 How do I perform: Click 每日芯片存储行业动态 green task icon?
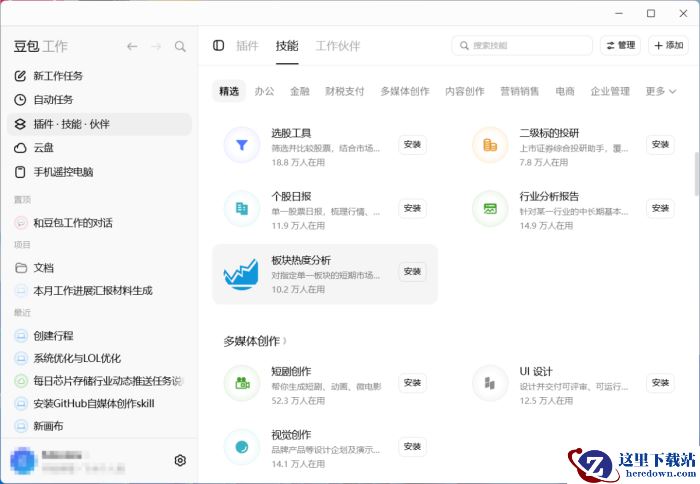point(21,381)
